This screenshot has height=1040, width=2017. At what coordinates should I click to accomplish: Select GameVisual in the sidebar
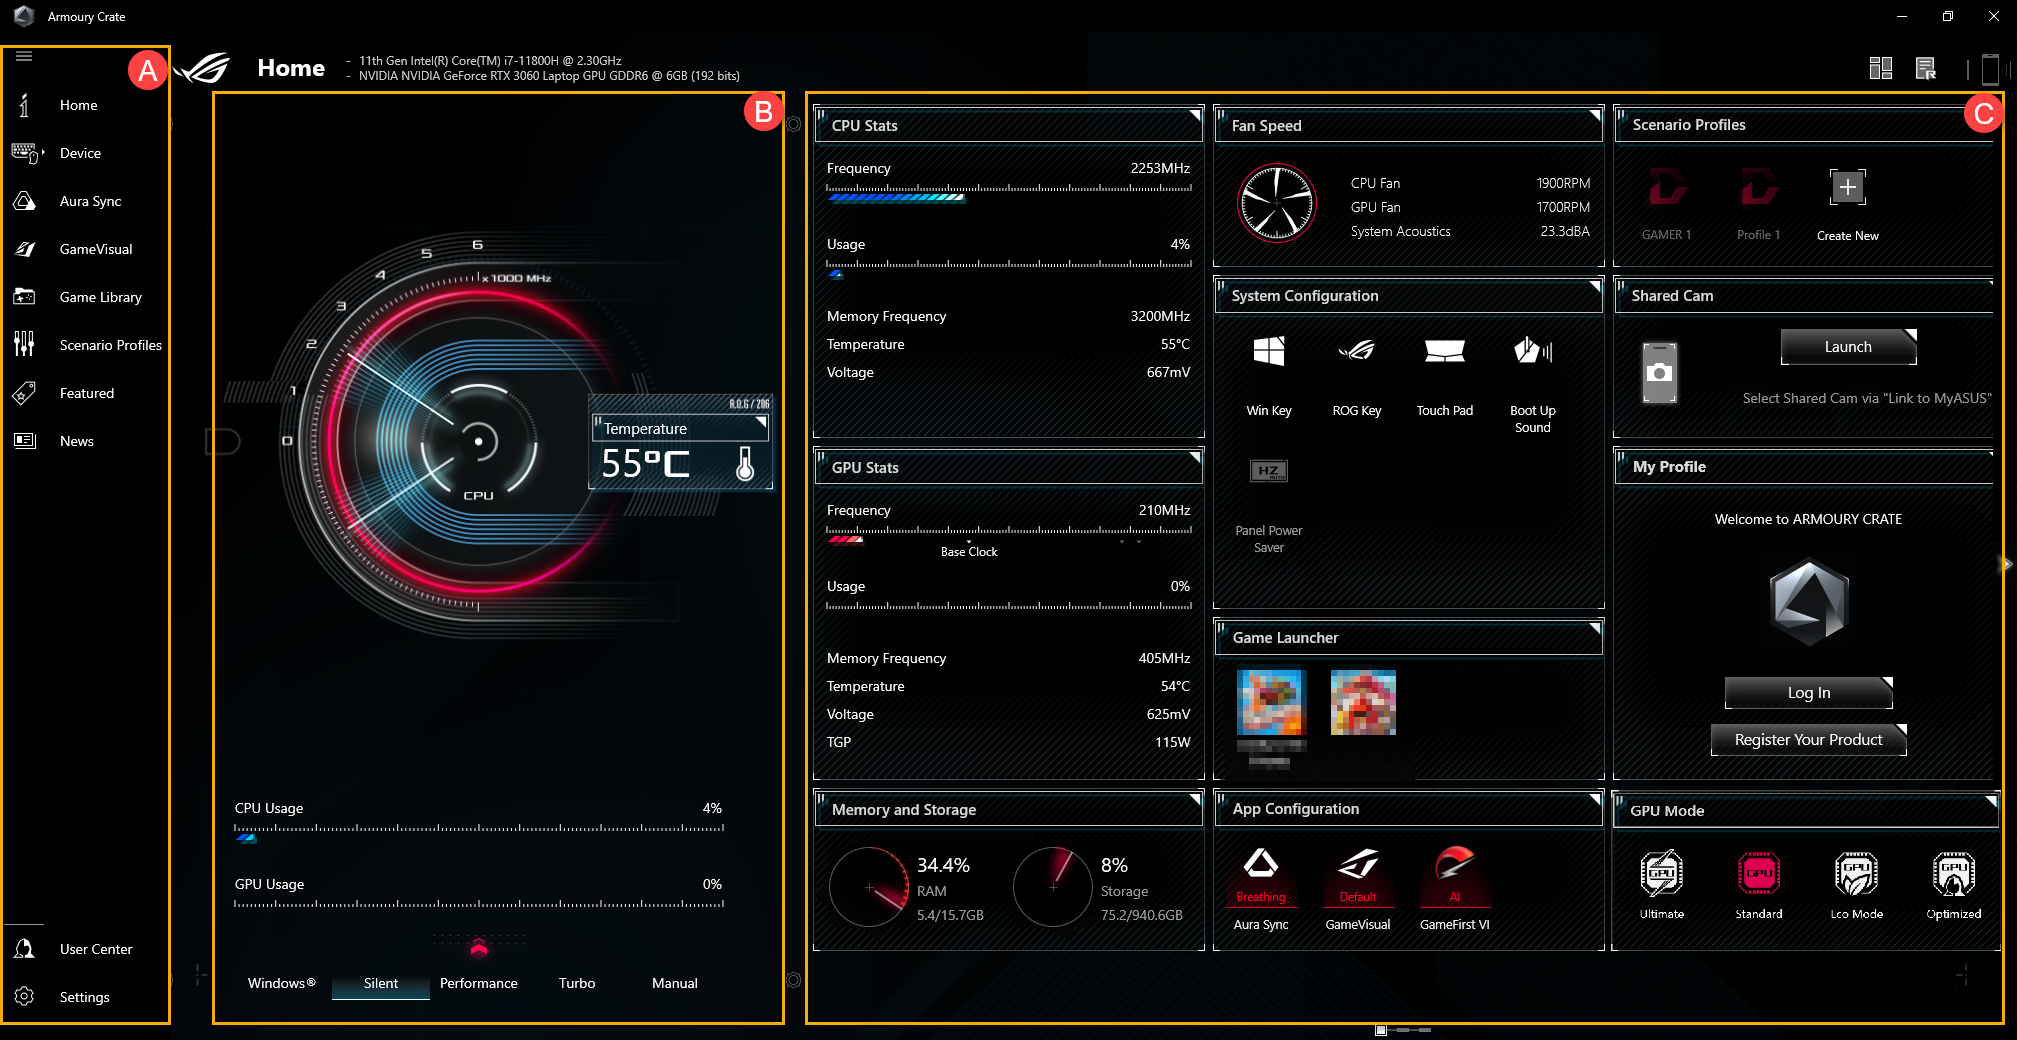[x=96, y=249]
